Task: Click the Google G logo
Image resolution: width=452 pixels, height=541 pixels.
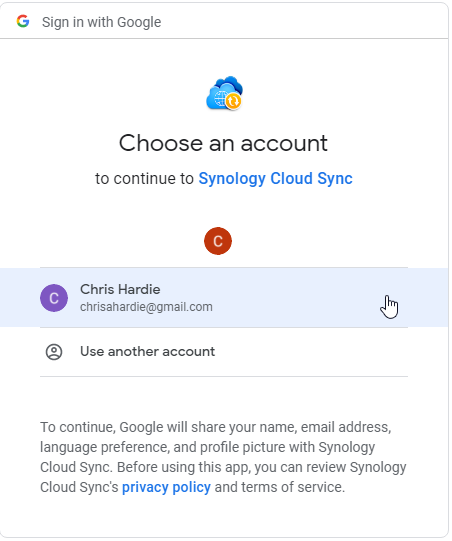Action: pos(23,21)
